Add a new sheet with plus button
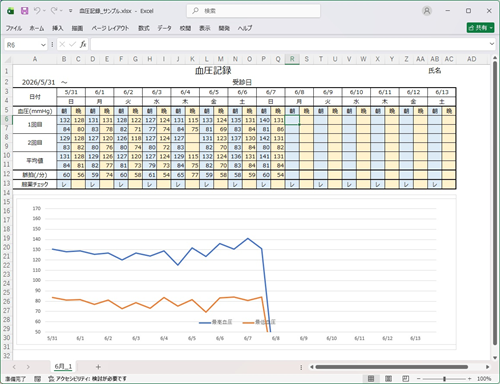The image size is (500, 384). pyautogui.click(x=98, y=367)
